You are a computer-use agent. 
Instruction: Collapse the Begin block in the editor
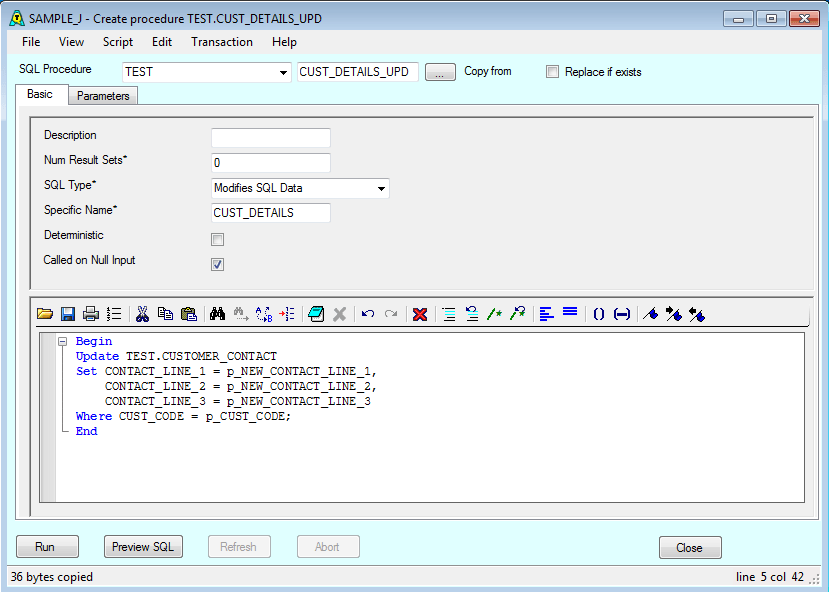(63, 341)
